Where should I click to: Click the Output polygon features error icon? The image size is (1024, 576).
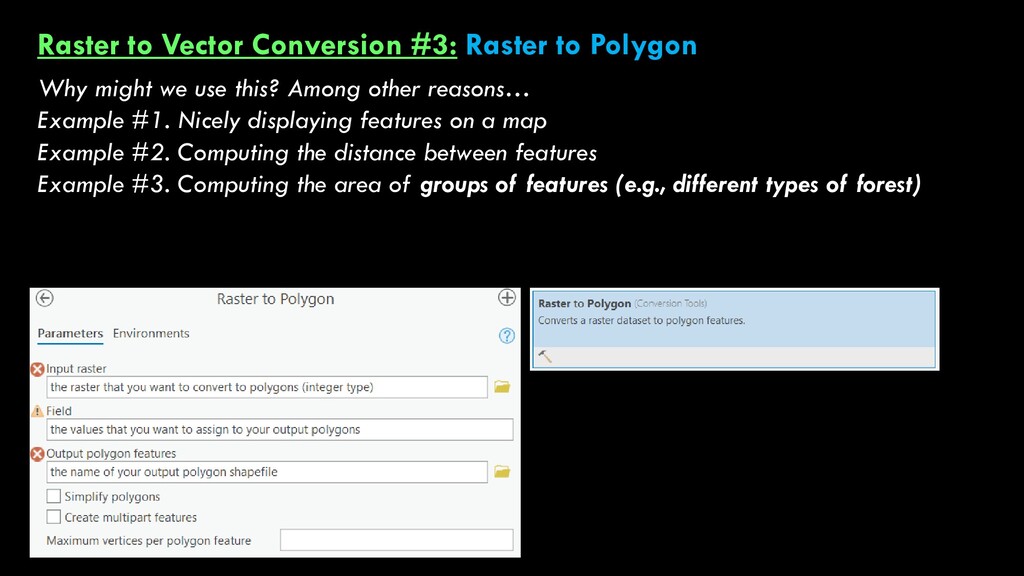pos(37,454)
